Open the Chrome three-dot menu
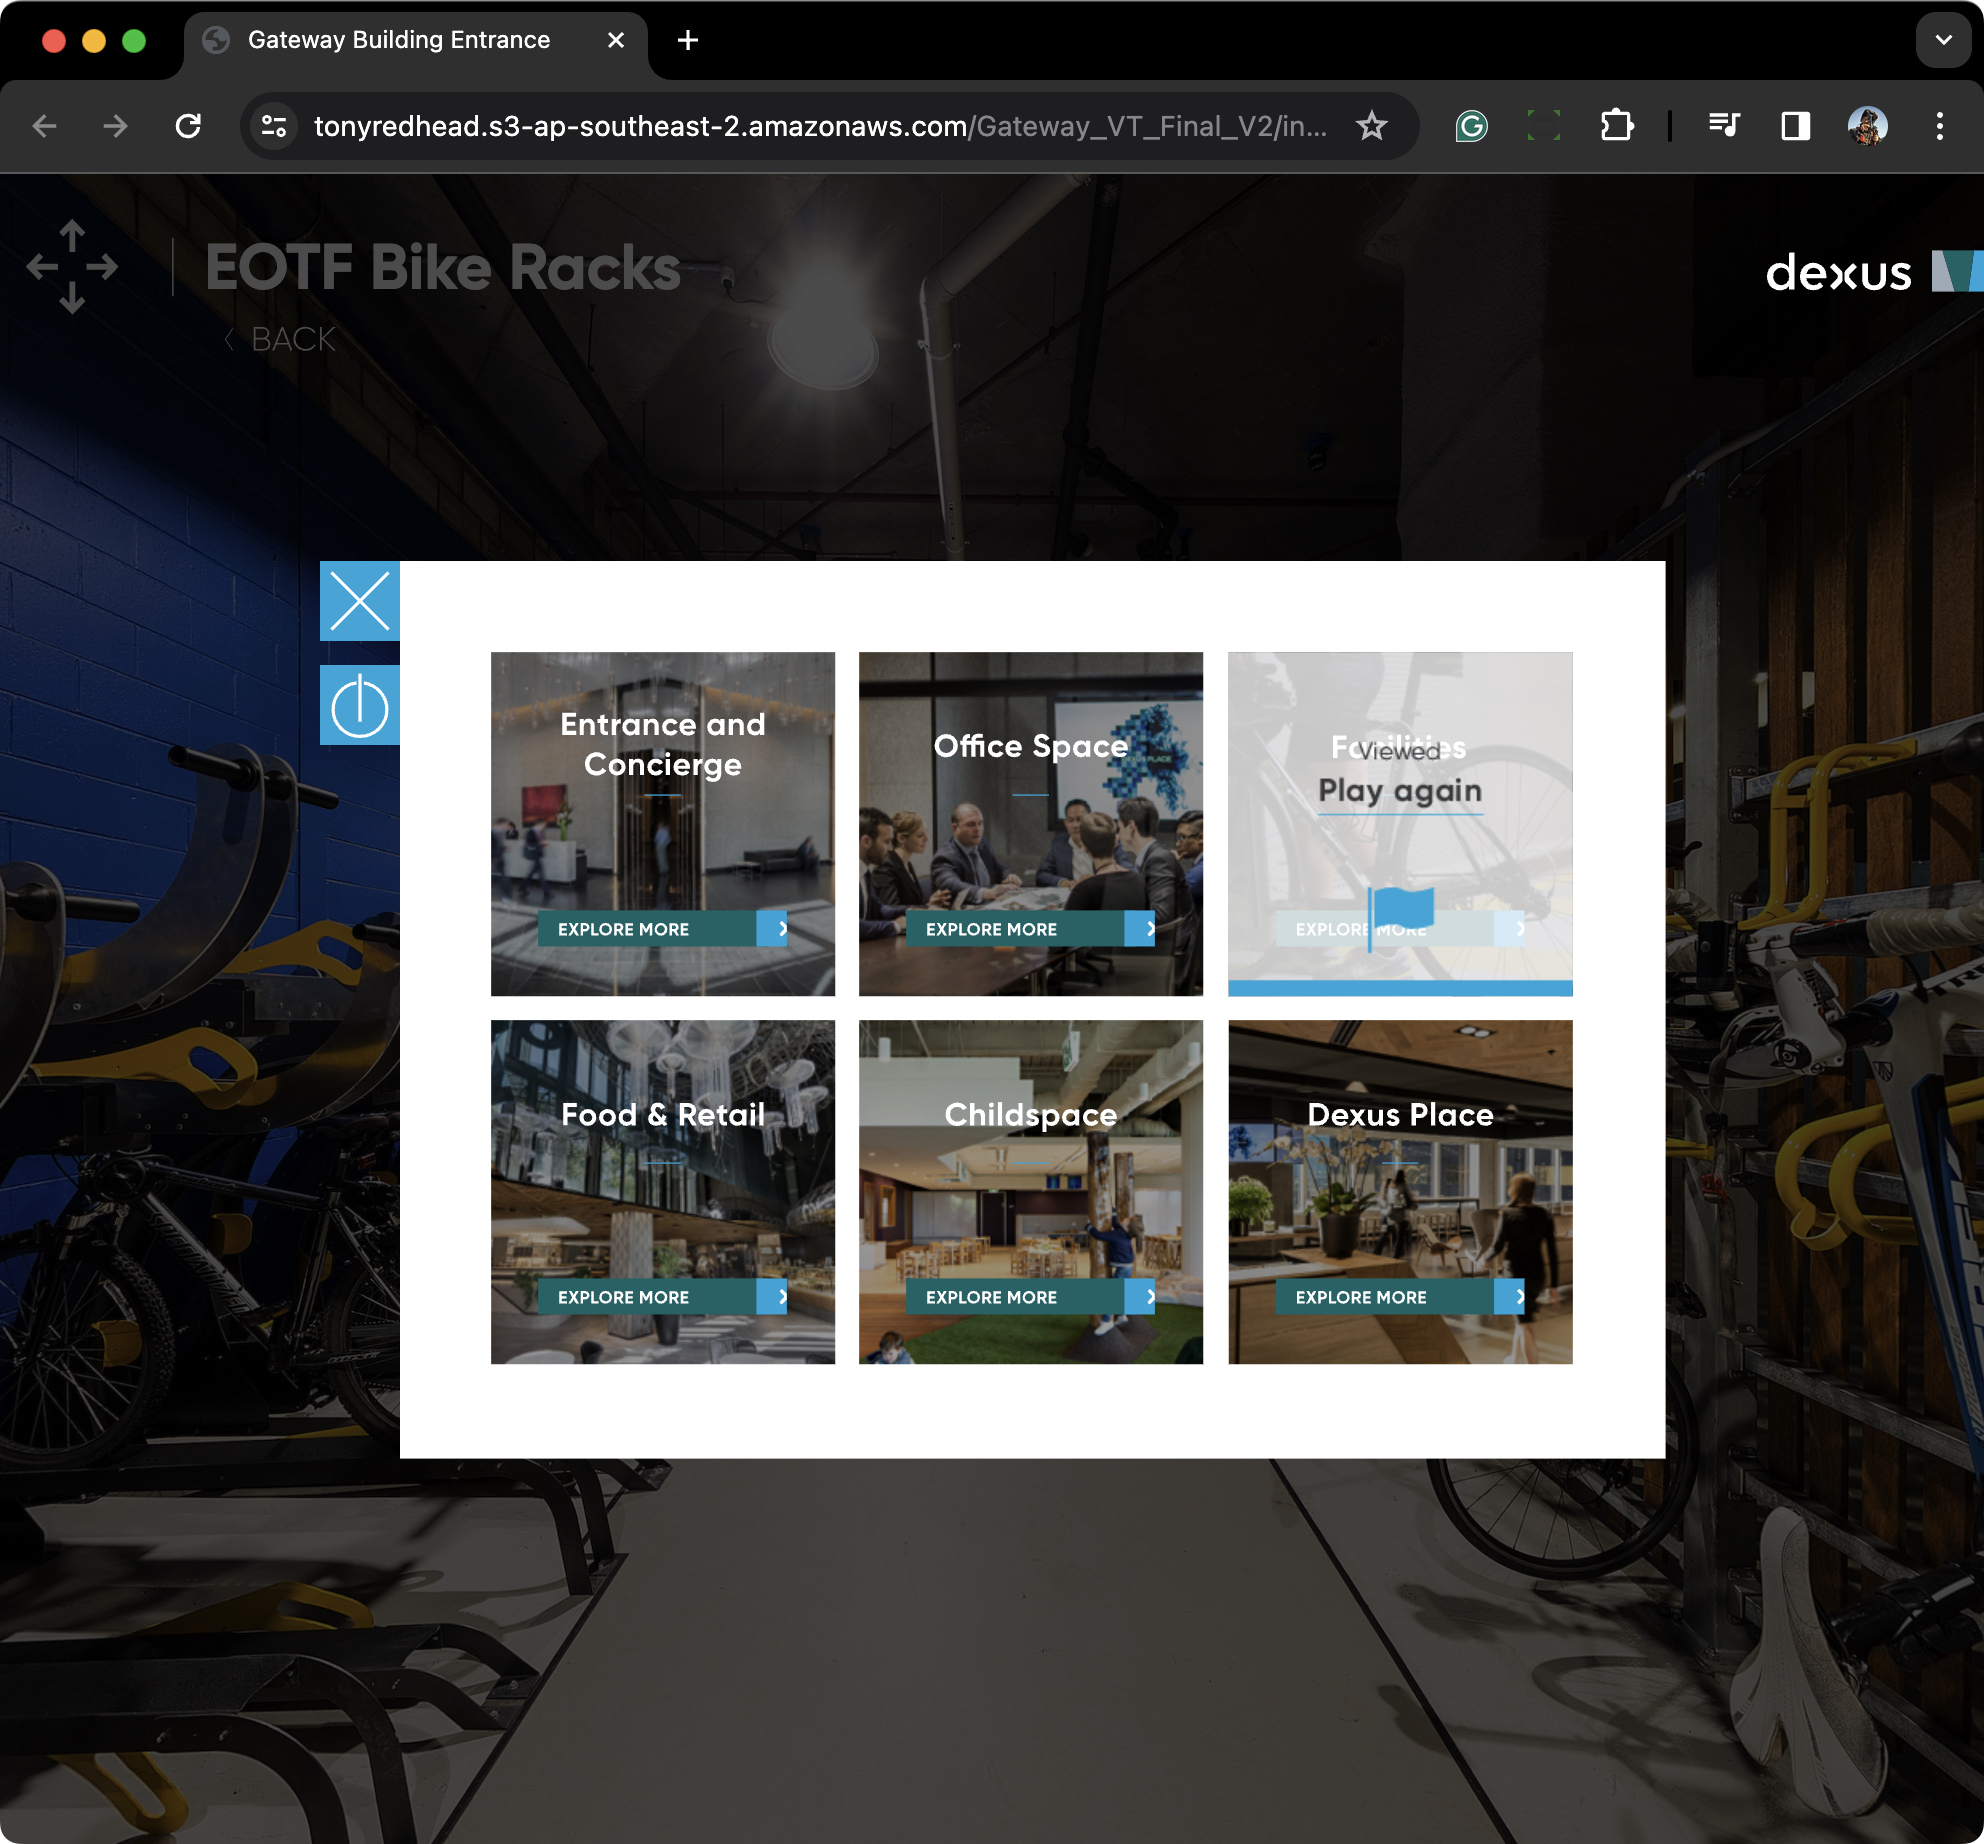The image size is (1984, 1844). point(1940,126)
